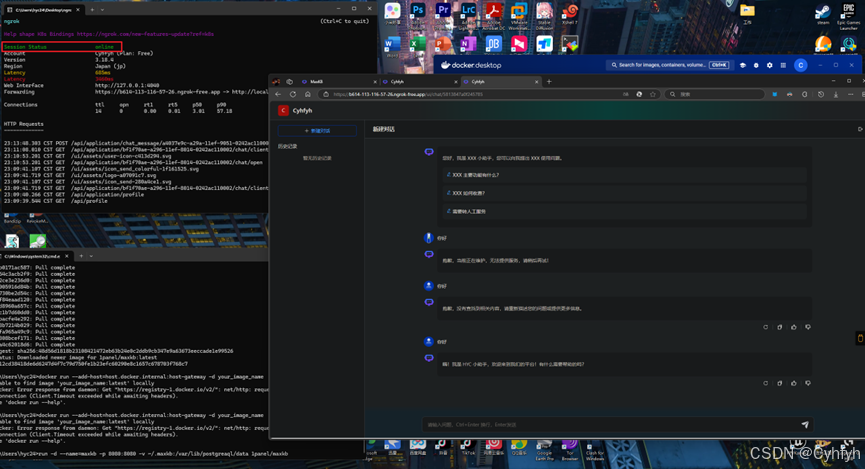This screenshot has height=469, width=865.
Task: Regenerate the 'no related content' reply
Action: (765, 327)
